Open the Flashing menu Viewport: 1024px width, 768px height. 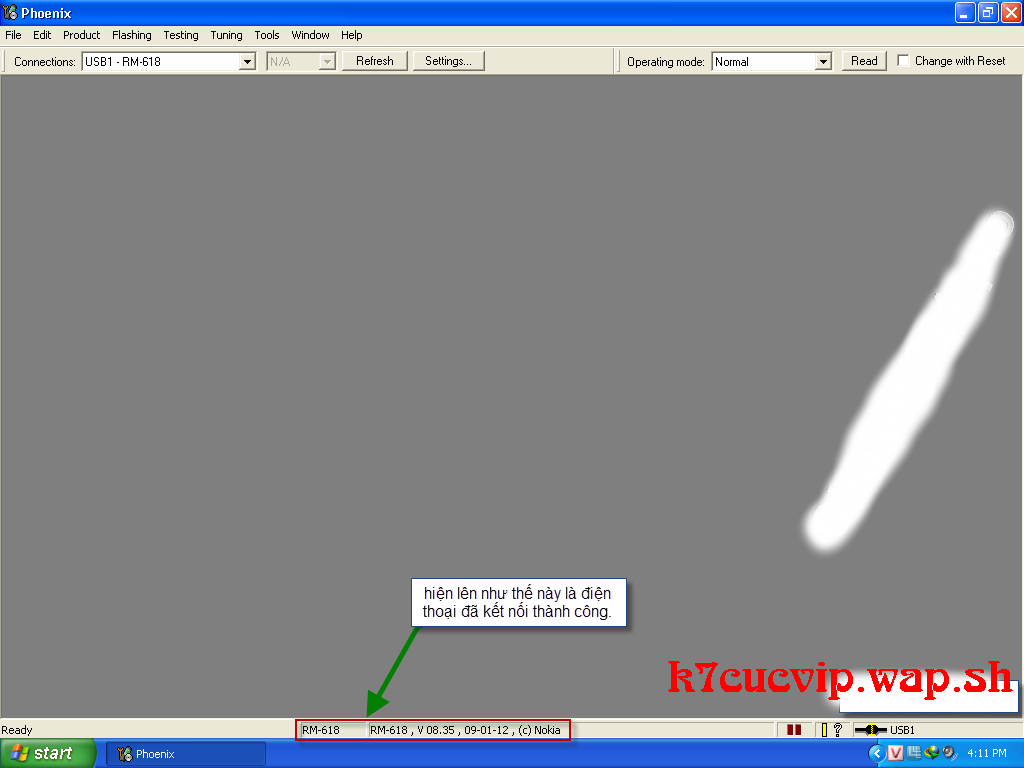click(131, 35)
